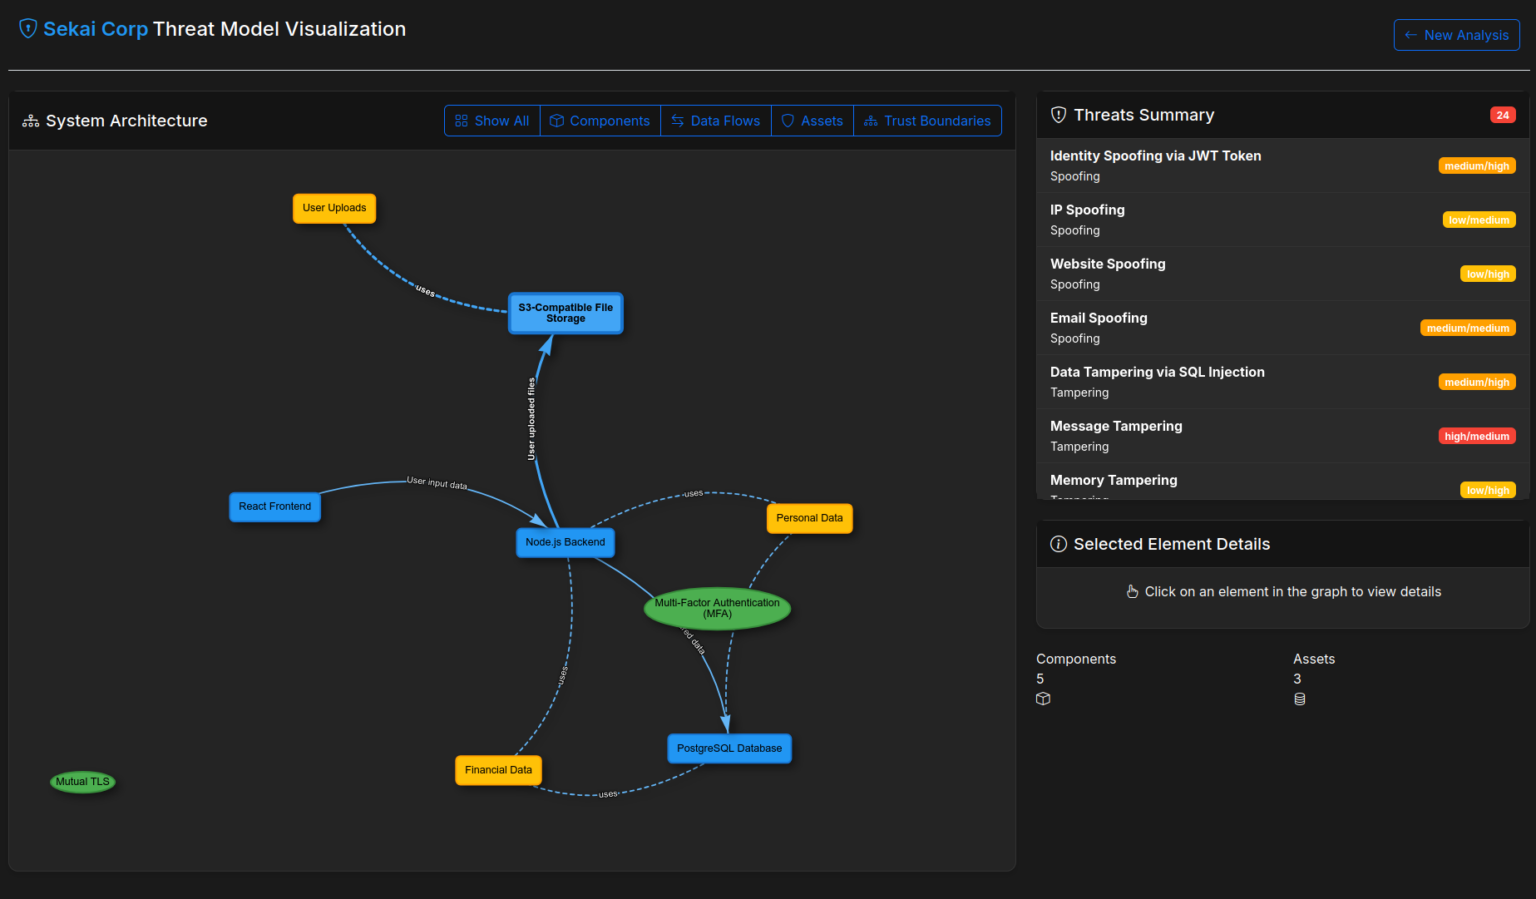Screen dimensions: 1536x899
Task: Toggle the Components visibility filter
Action: pyautogui.click(x=600, y=120)
